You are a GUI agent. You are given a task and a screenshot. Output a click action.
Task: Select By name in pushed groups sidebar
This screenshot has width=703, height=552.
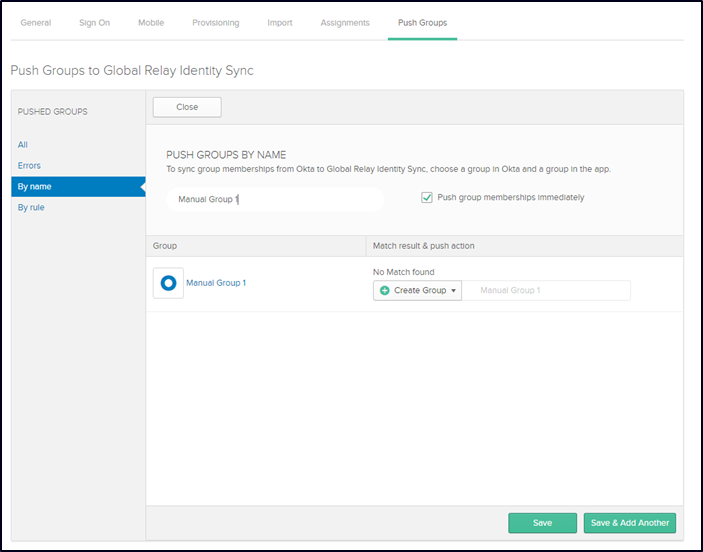78,187
